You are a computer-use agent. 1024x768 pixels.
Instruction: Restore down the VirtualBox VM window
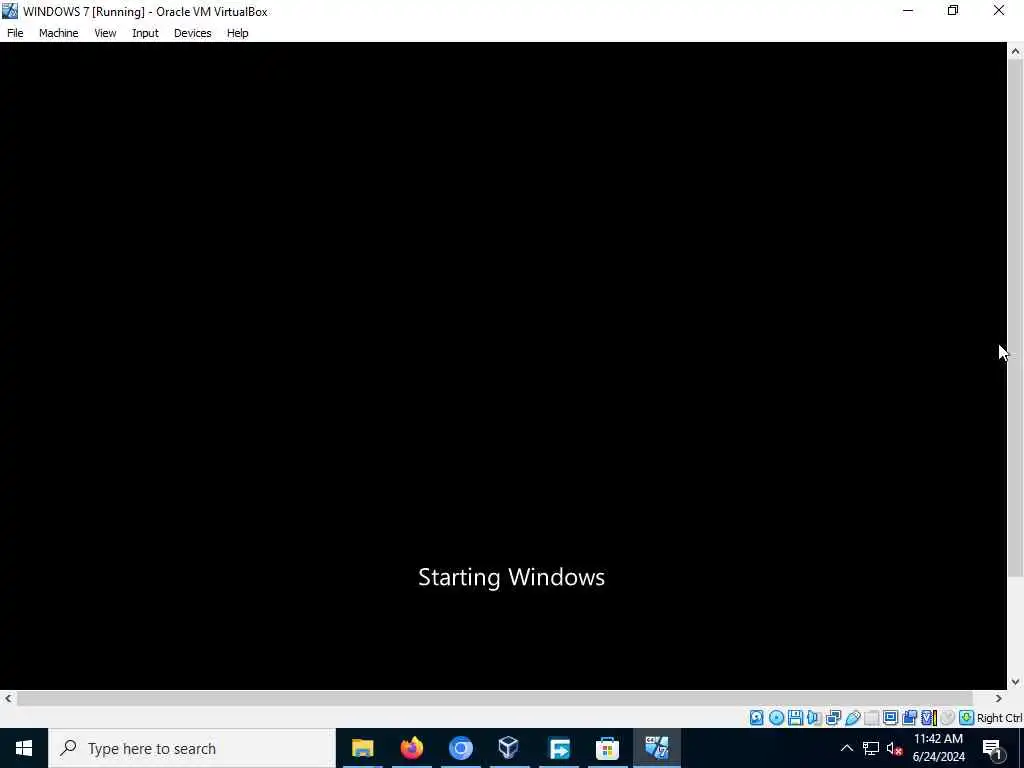click(x=953, y=10)
